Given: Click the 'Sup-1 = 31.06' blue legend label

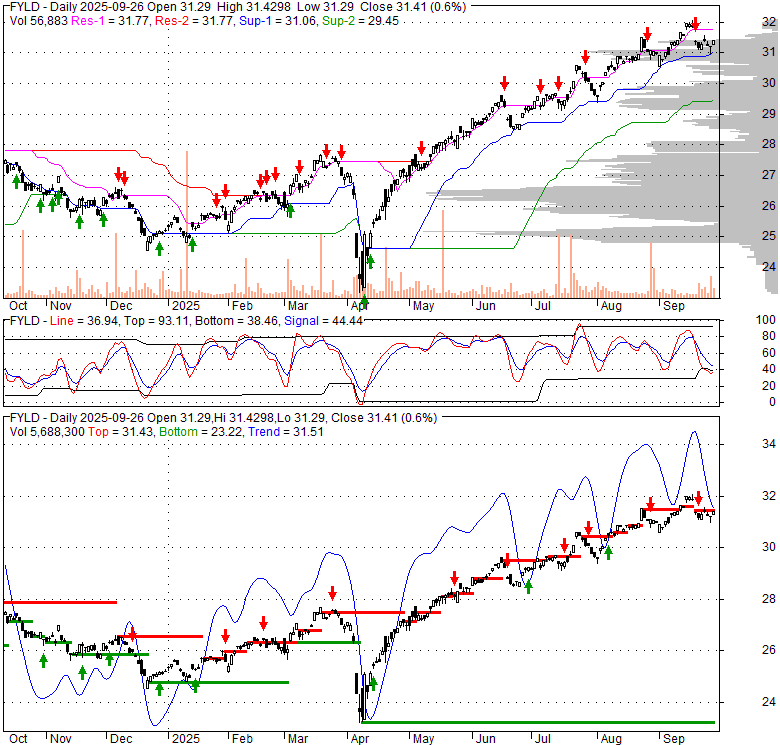Looking at the screenshot, I should [278, 21].
